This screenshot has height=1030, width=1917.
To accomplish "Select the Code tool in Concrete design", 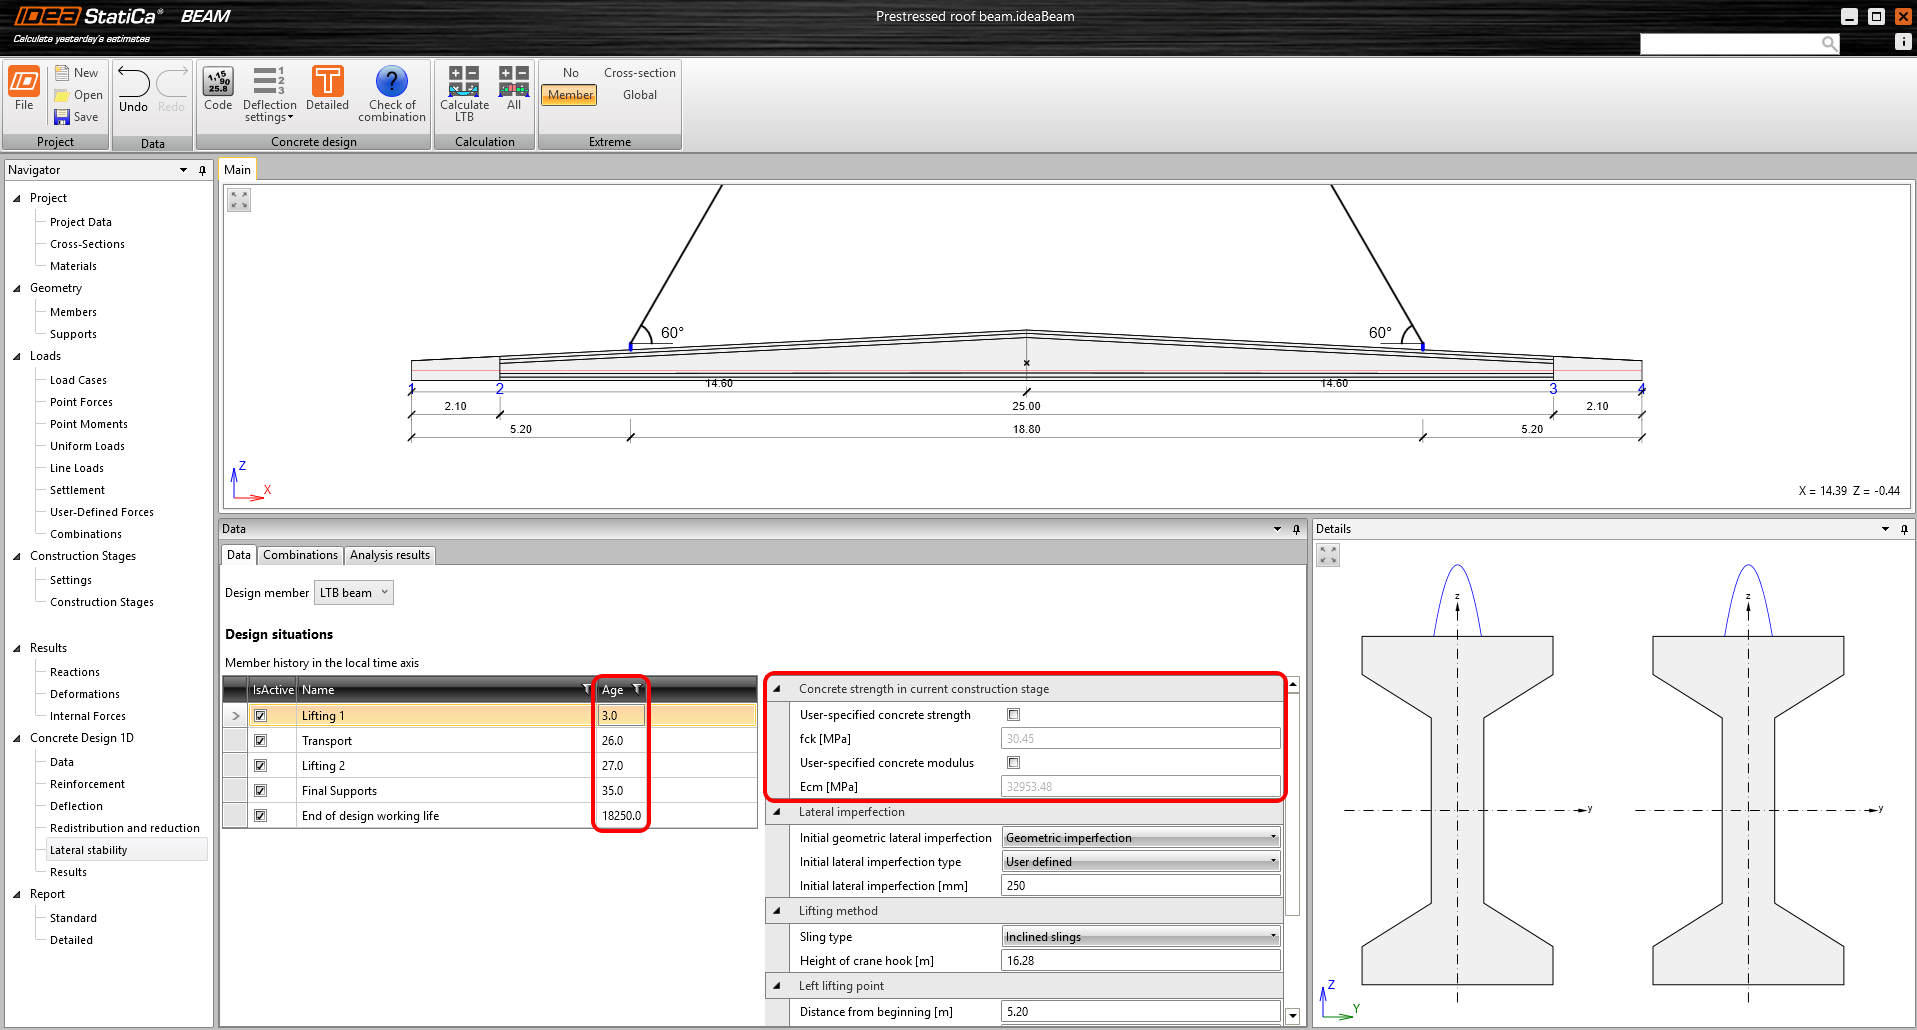I will click(217, 92).
